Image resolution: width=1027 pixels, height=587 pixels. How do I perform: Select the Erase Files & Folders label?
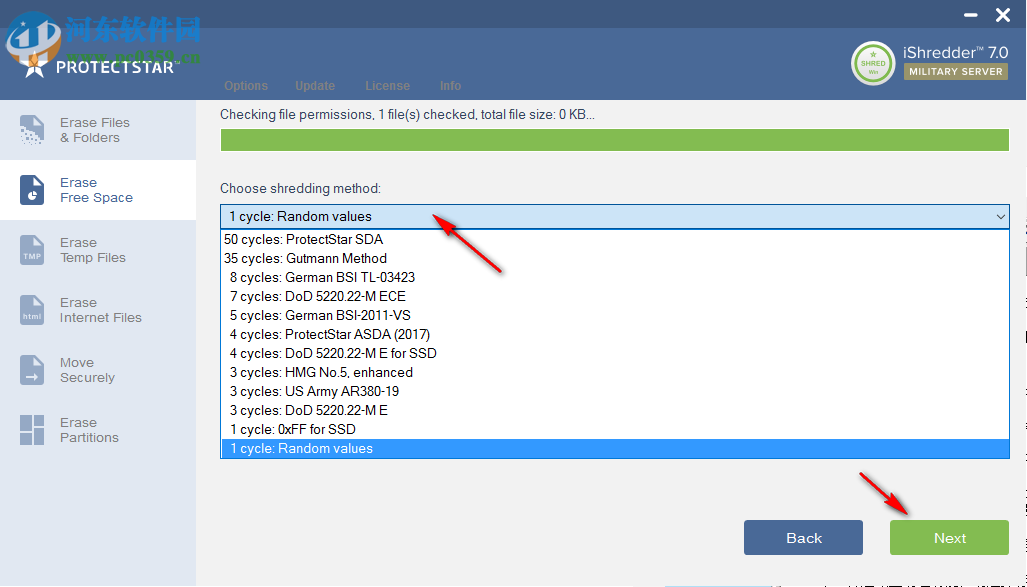coord(95,130)
